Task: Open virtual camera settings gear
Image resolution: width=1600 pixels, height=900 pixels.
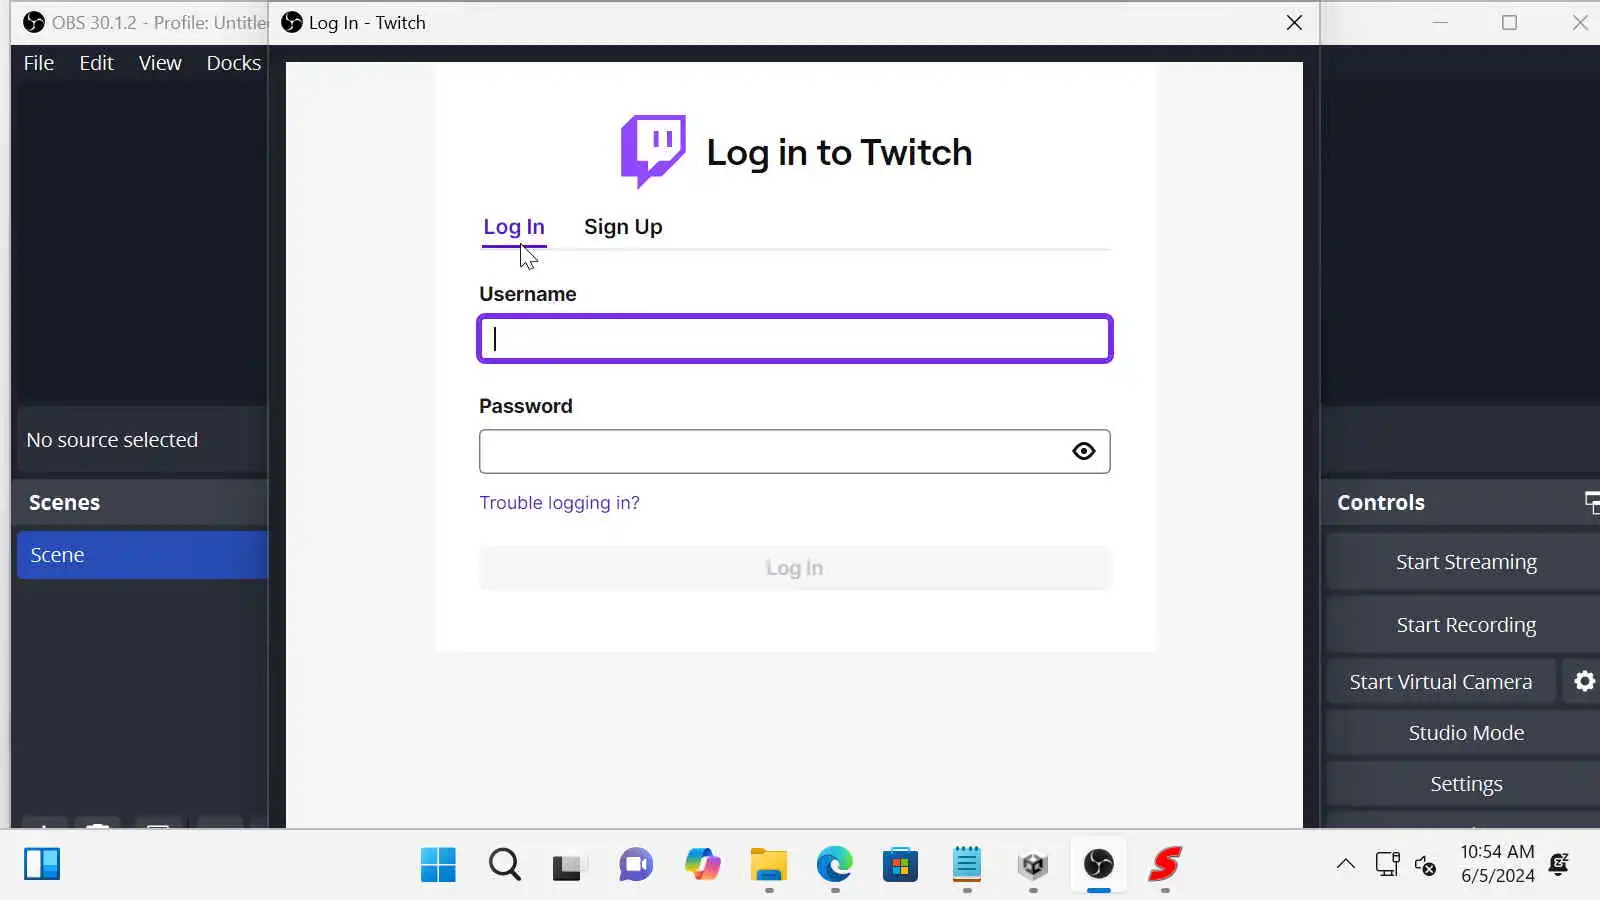Action: (1584, 681)
